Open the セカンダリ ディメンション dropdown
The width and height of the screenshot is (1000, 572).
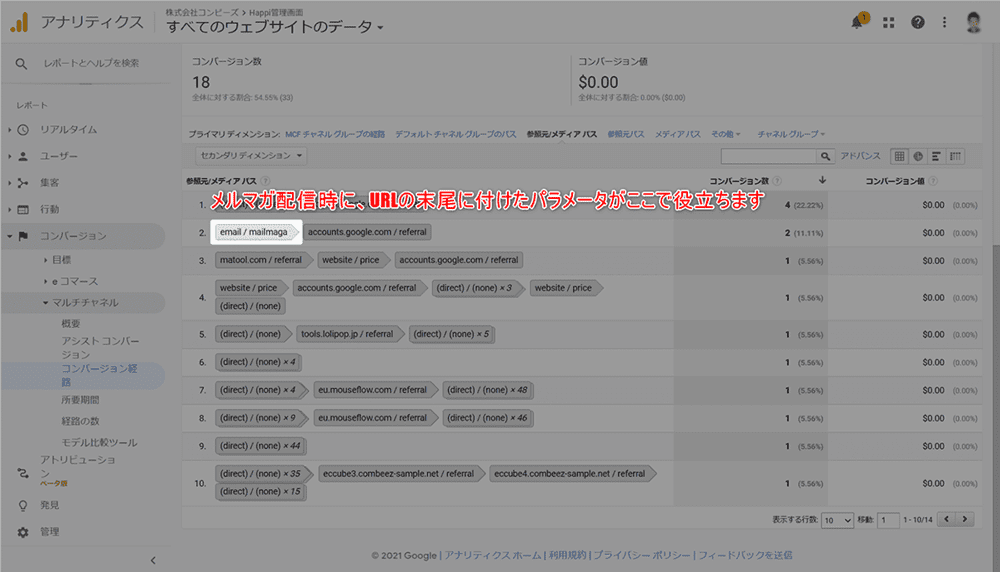(251, 156)
